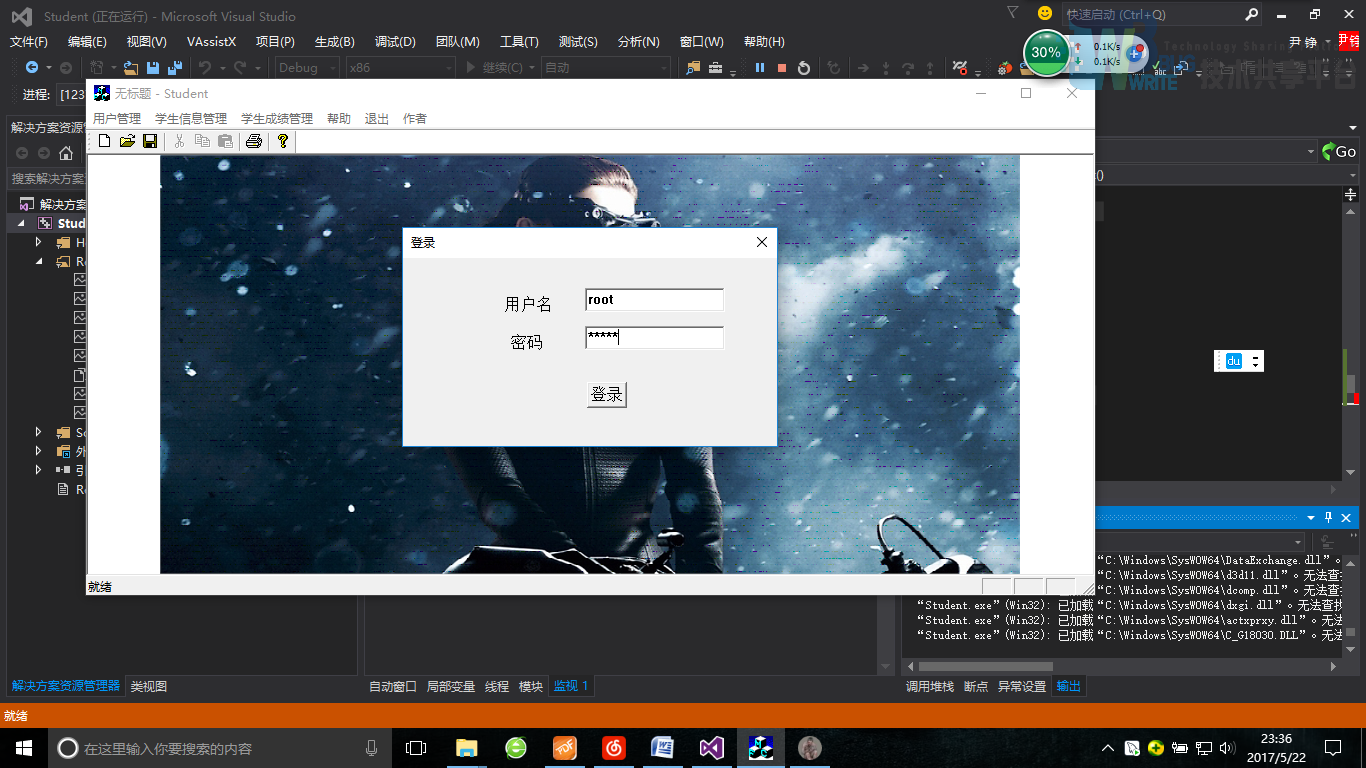Click the abc spell check toolbar icon
This screenshot has width=1366, height=768.
point(1159,68)
